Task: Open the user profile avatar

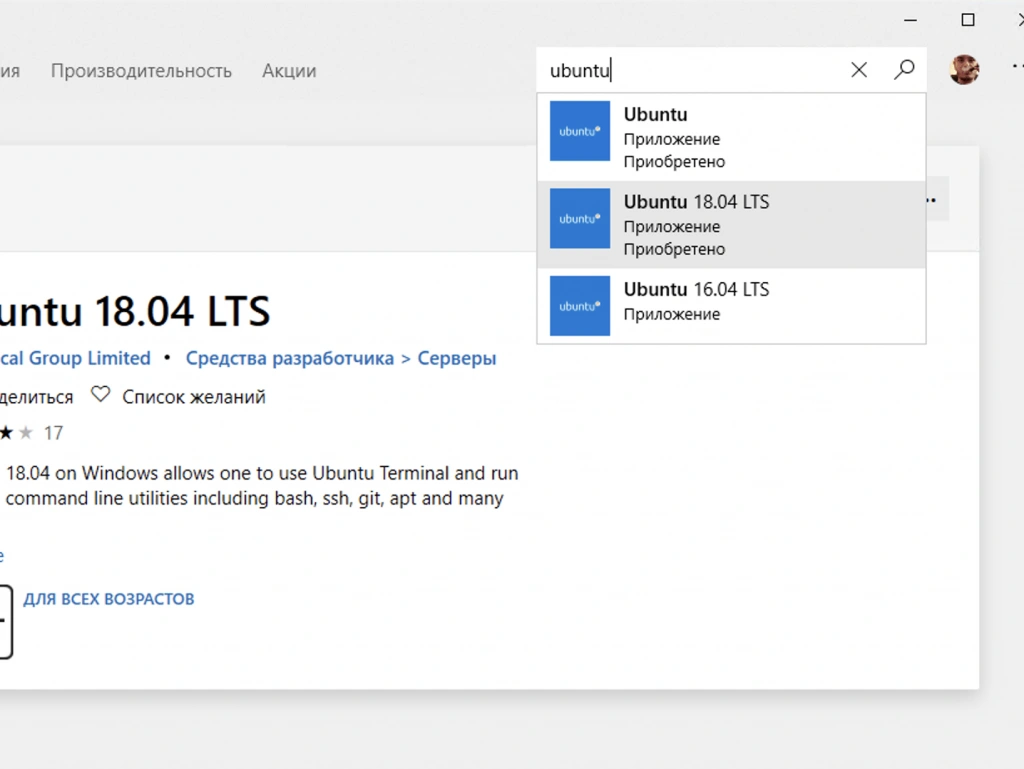Action: [964, 70]
